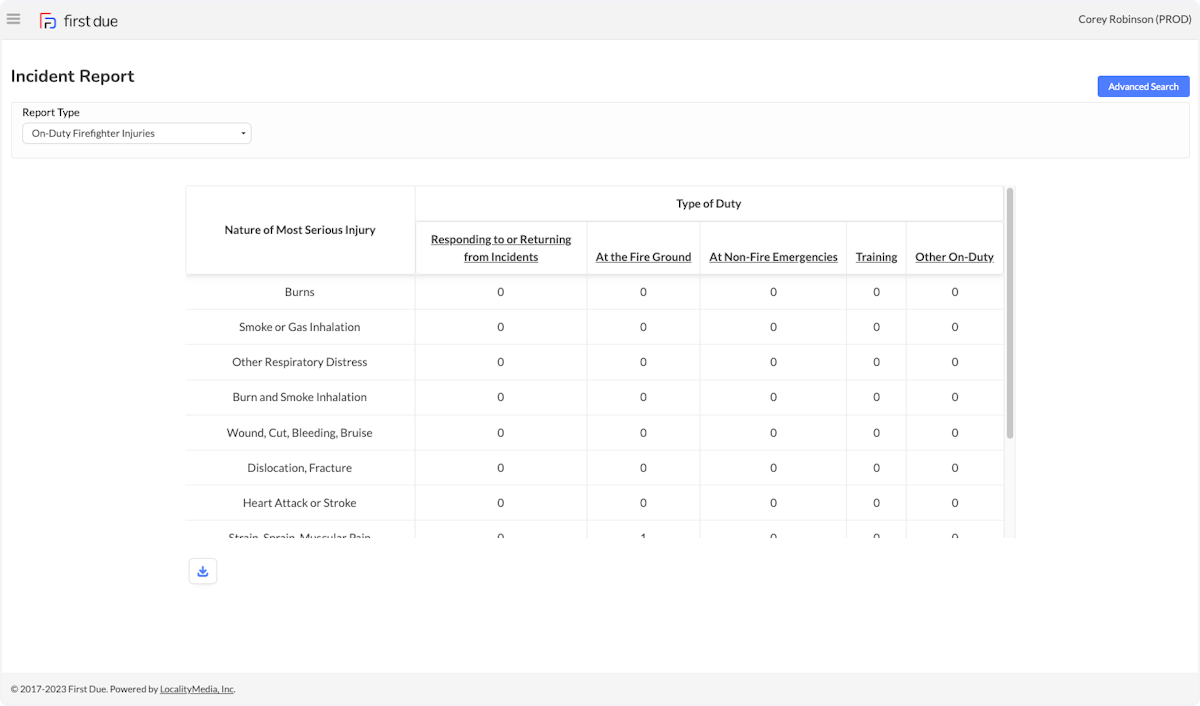Select the Heart Attack or Stroke row label
Image resolution: width=1200 pixels, height=706 pixels.
pos(300,503)
